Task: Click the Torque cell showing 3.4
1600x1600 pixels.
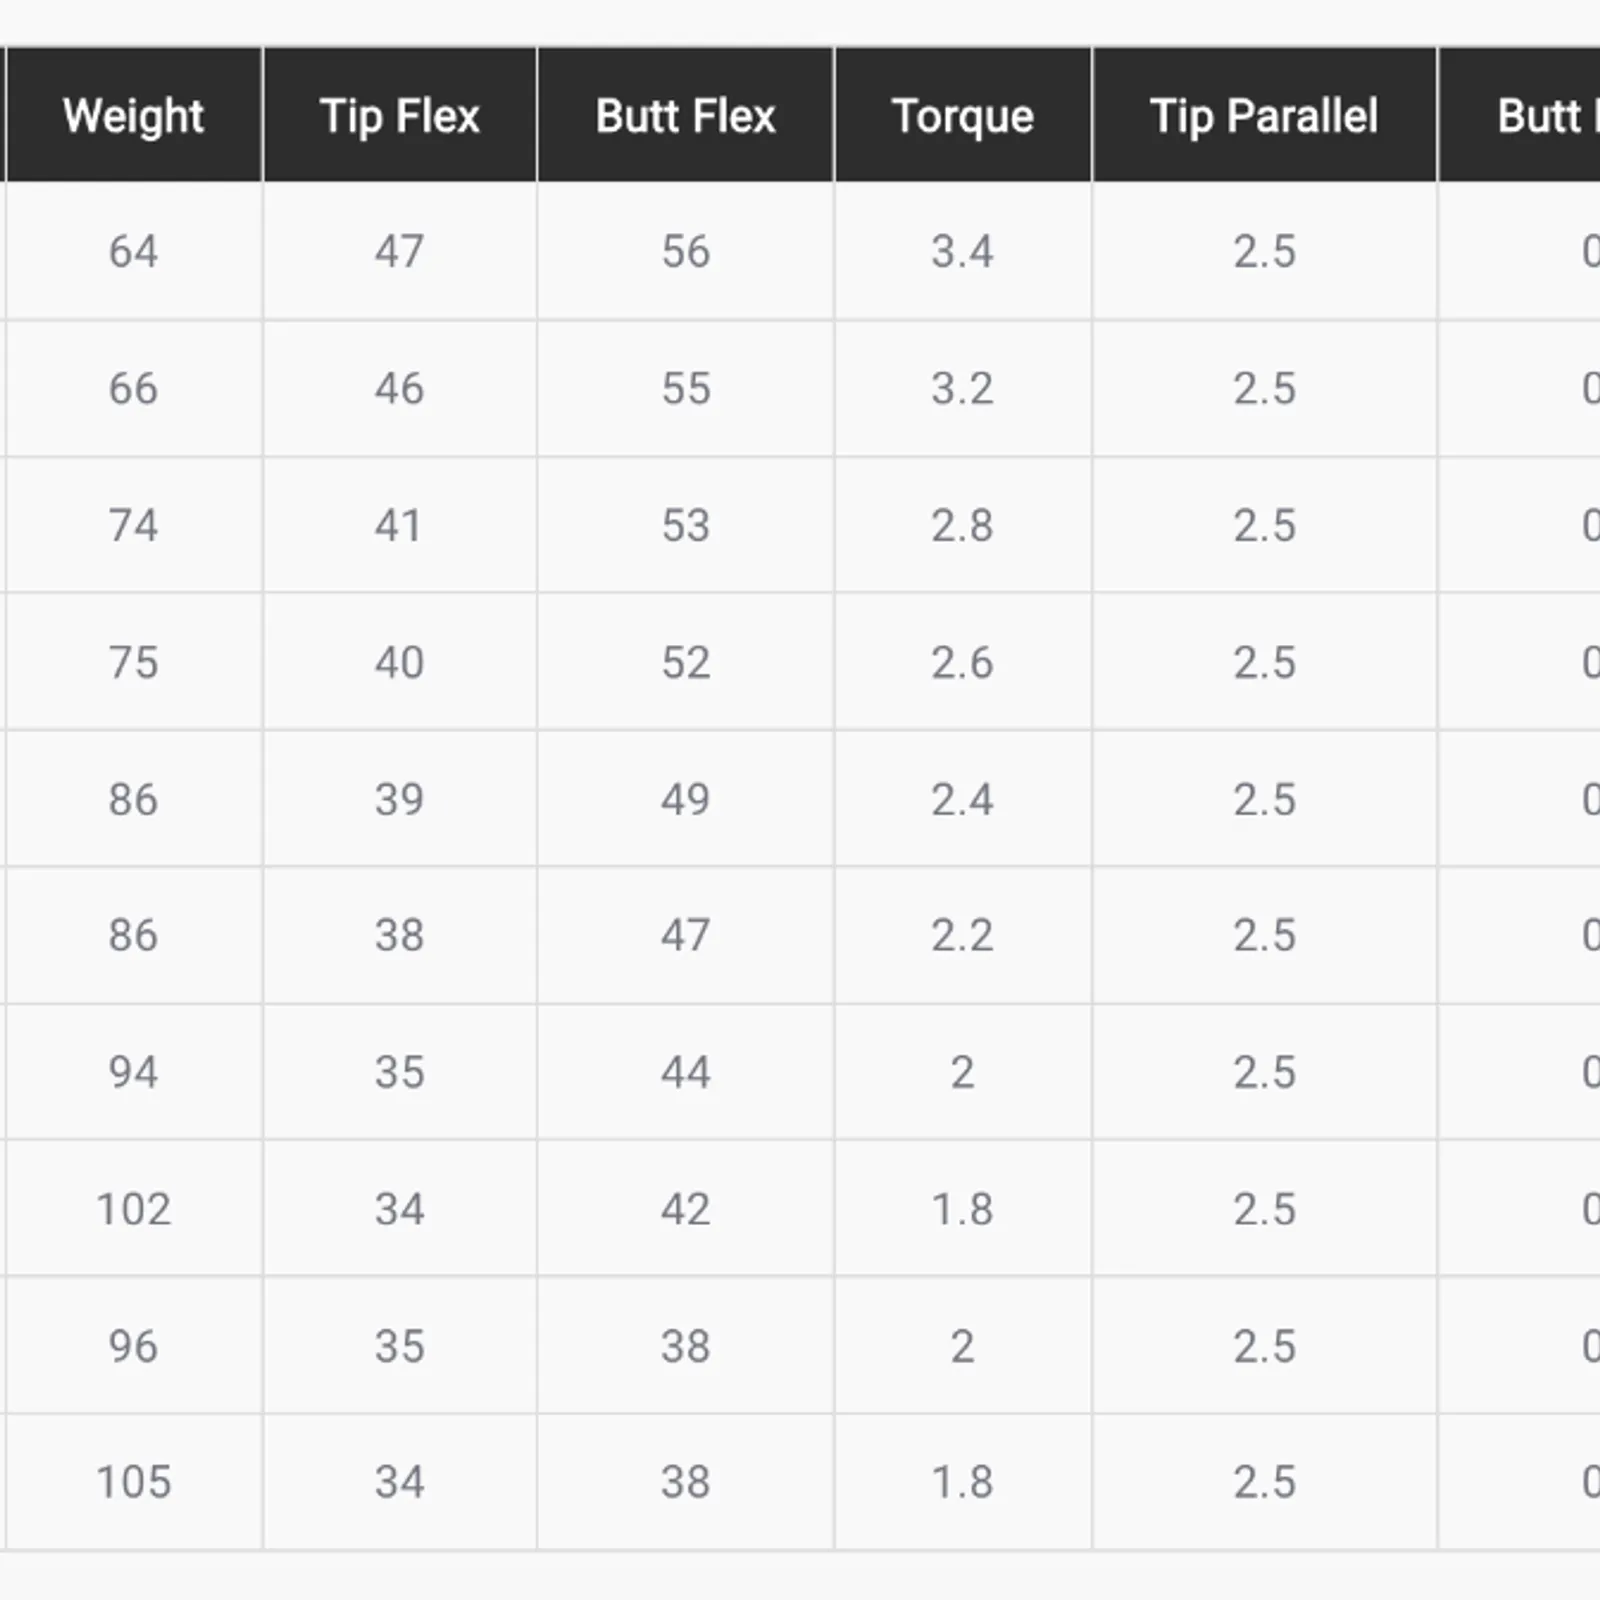Action: pyautogui.click(x=962, y=251)
